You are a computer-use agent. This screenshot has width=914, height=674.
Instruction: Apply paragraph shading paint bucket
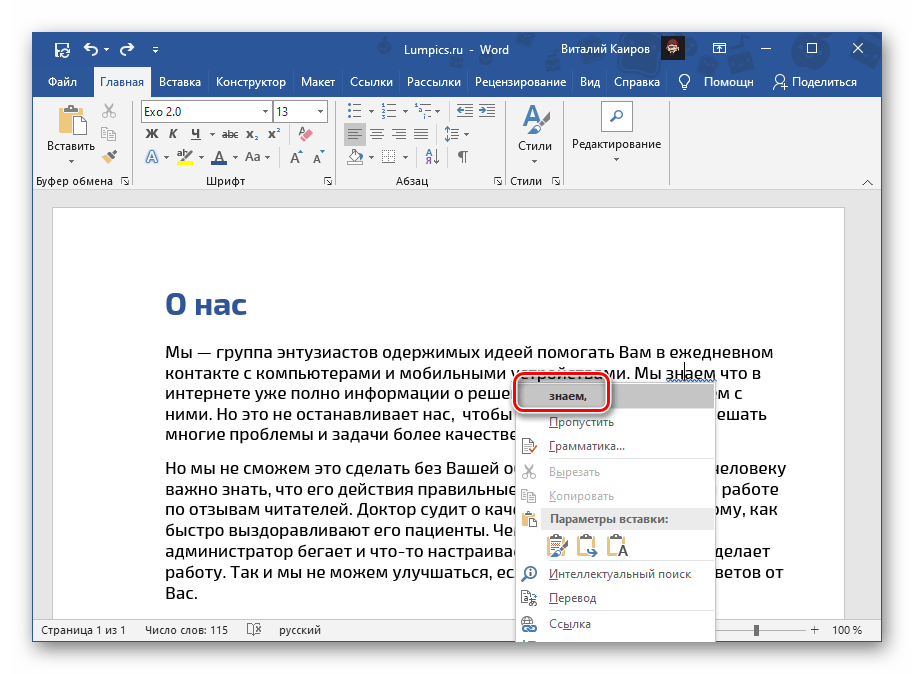tap(355, 157)
